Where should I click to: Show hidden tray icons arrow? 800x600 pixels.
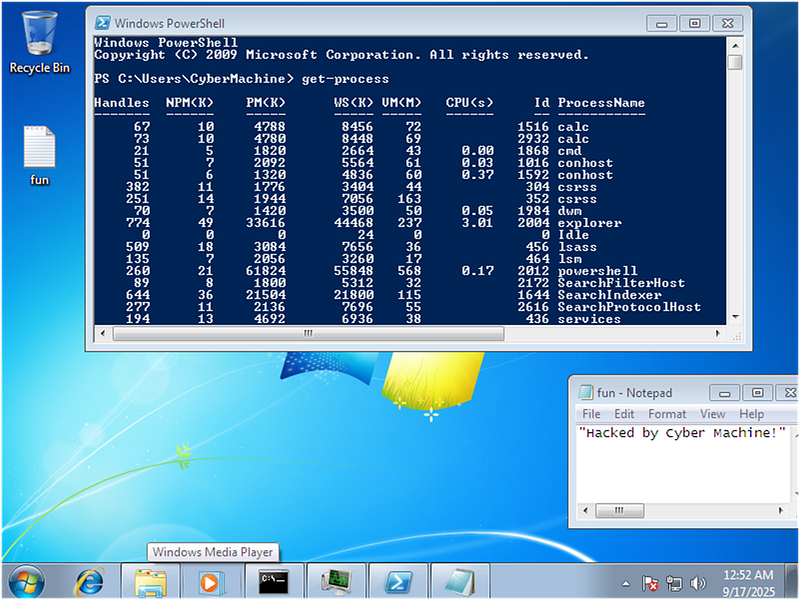coord(626,583)
